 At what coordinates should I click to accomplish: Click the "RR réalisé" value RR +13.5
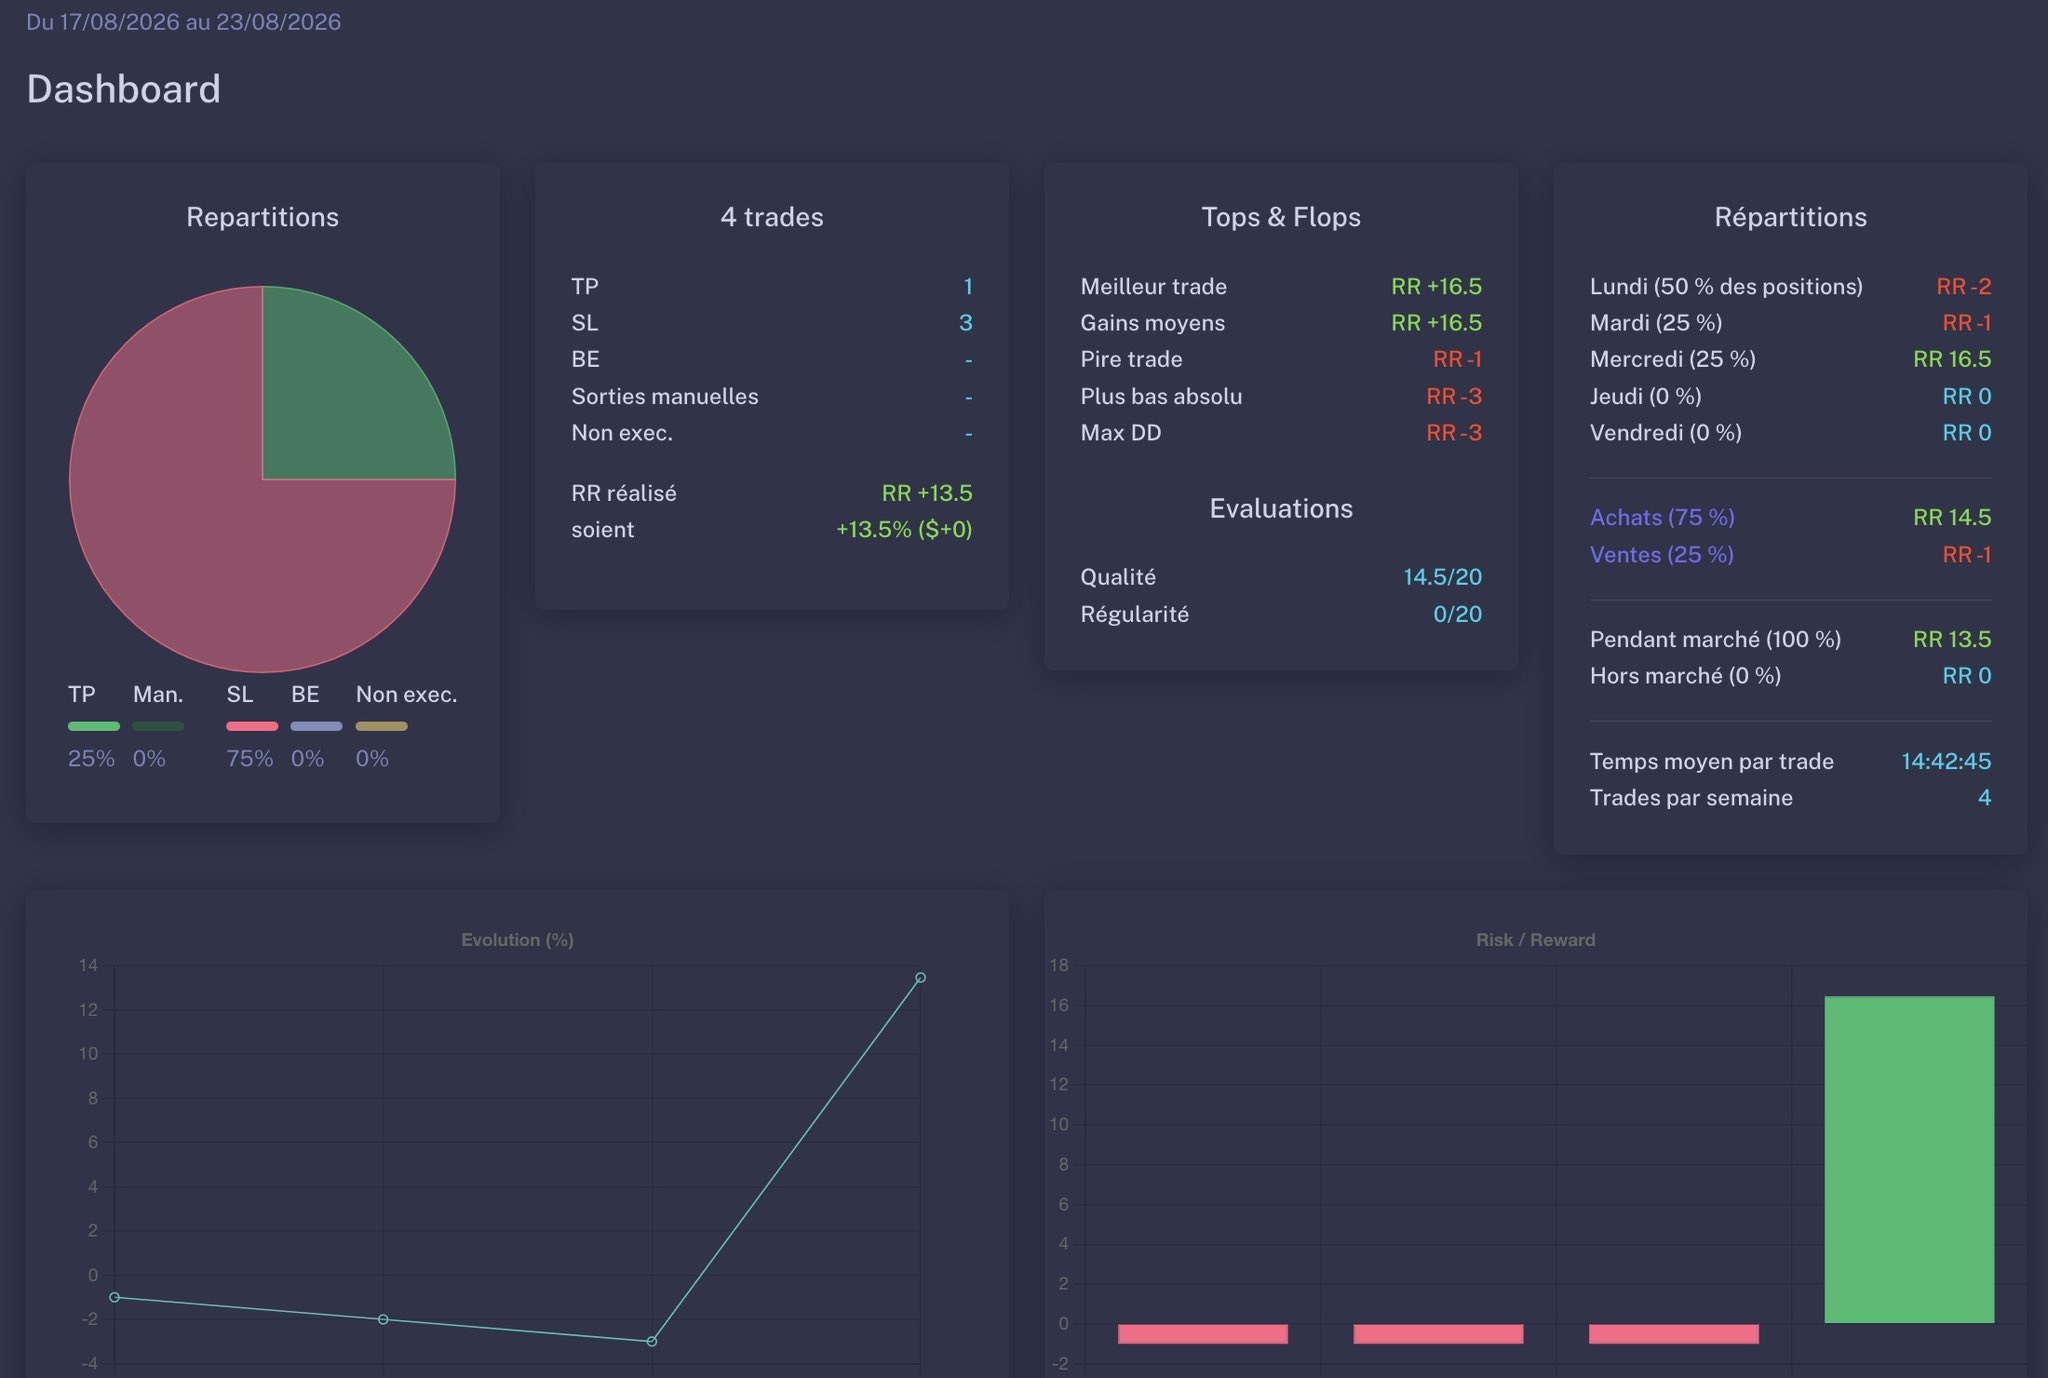pos(927,493)
